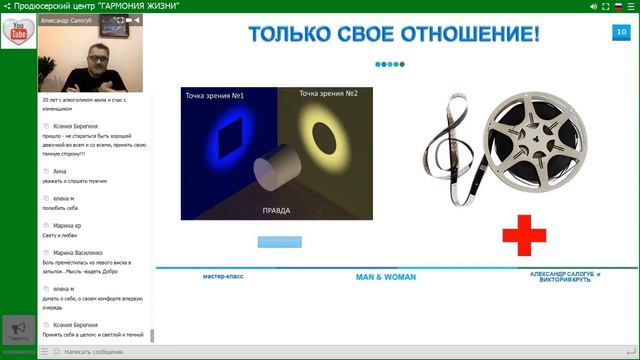Click the message 'Свету и любви'
The width and height of the screenshot is (640, 360).
60,236
